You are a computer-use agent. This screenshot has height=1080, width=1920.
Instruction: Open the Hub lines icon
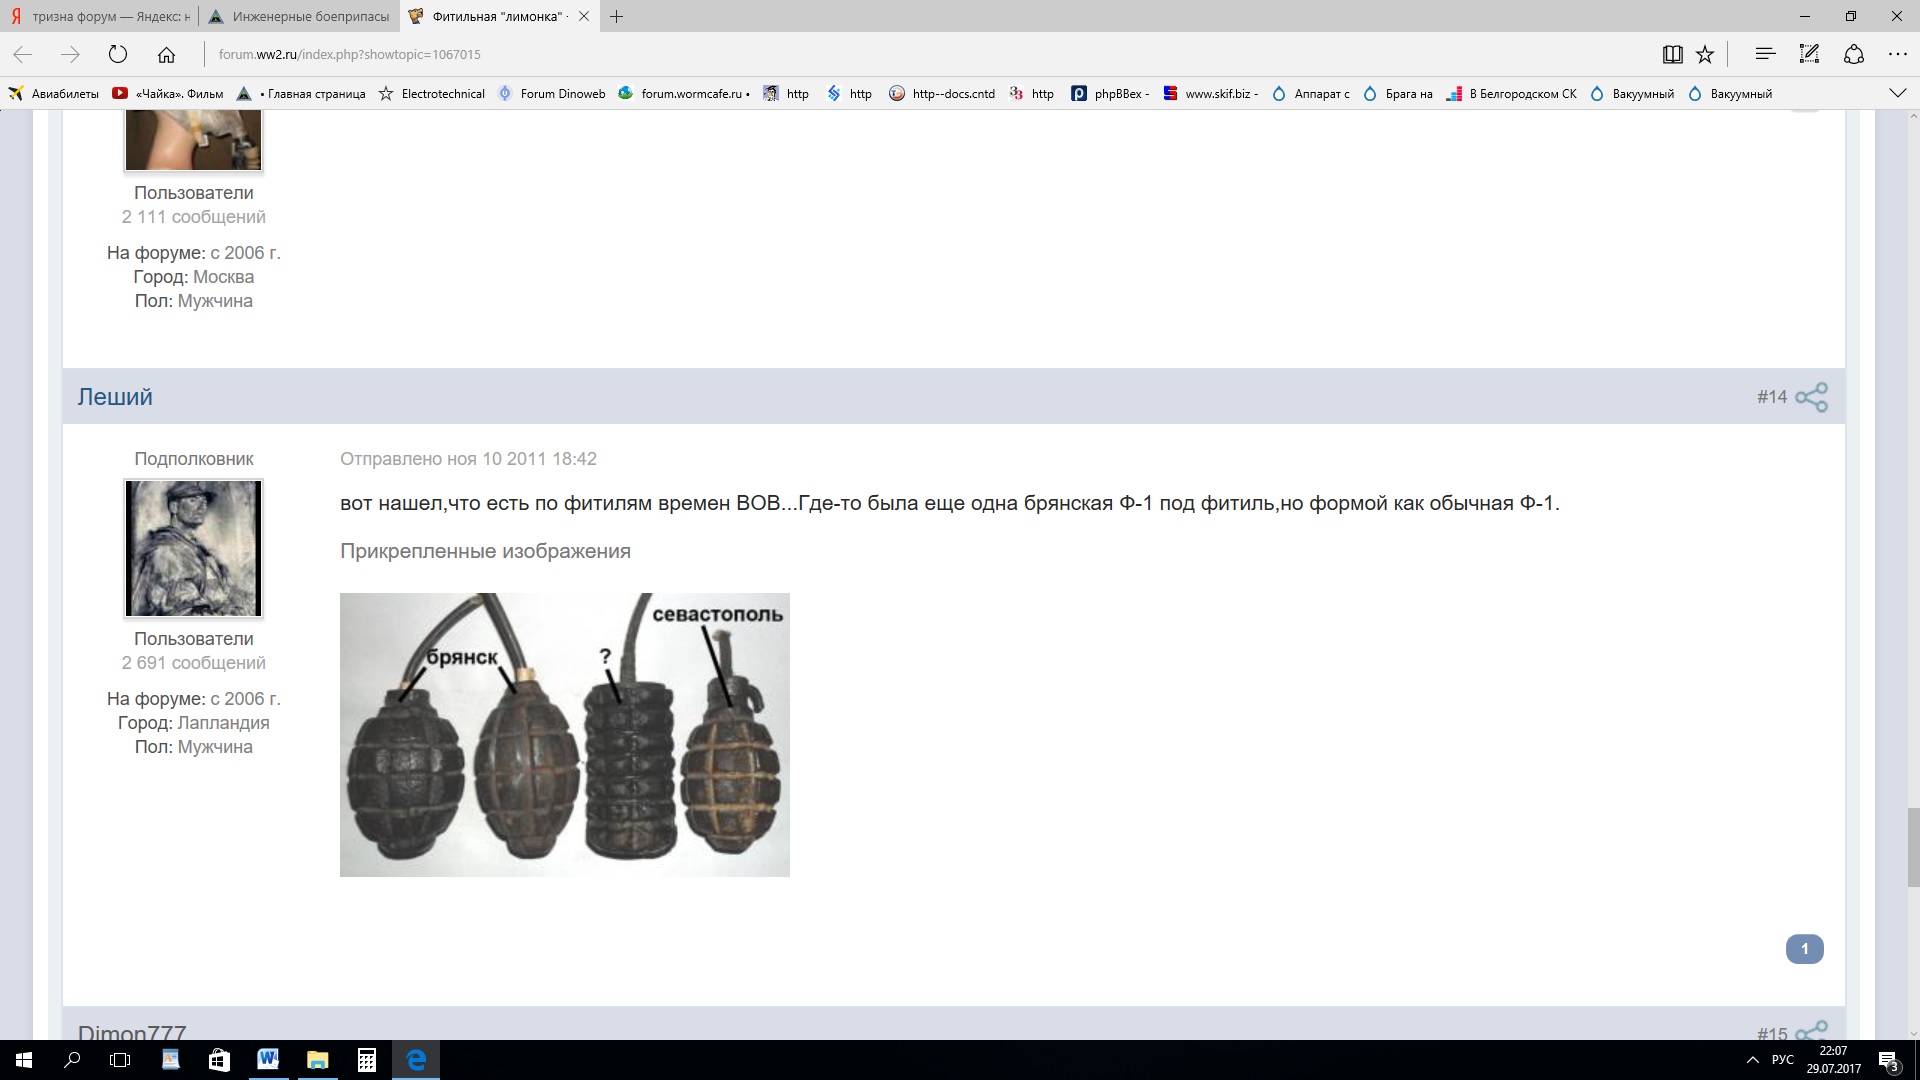coord(1765,54)
